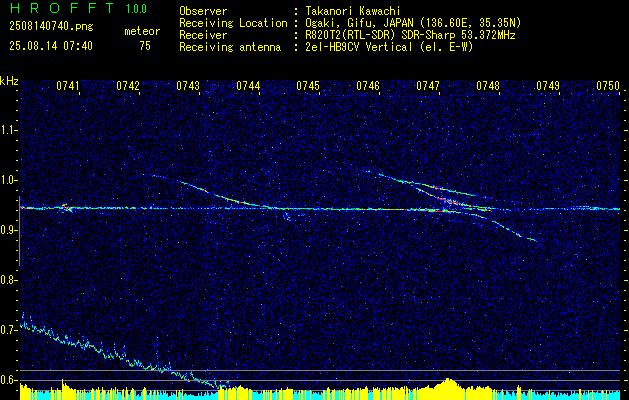Click the Receiving antenna label
The image size is (629, 400).
(x=230, y=47)
